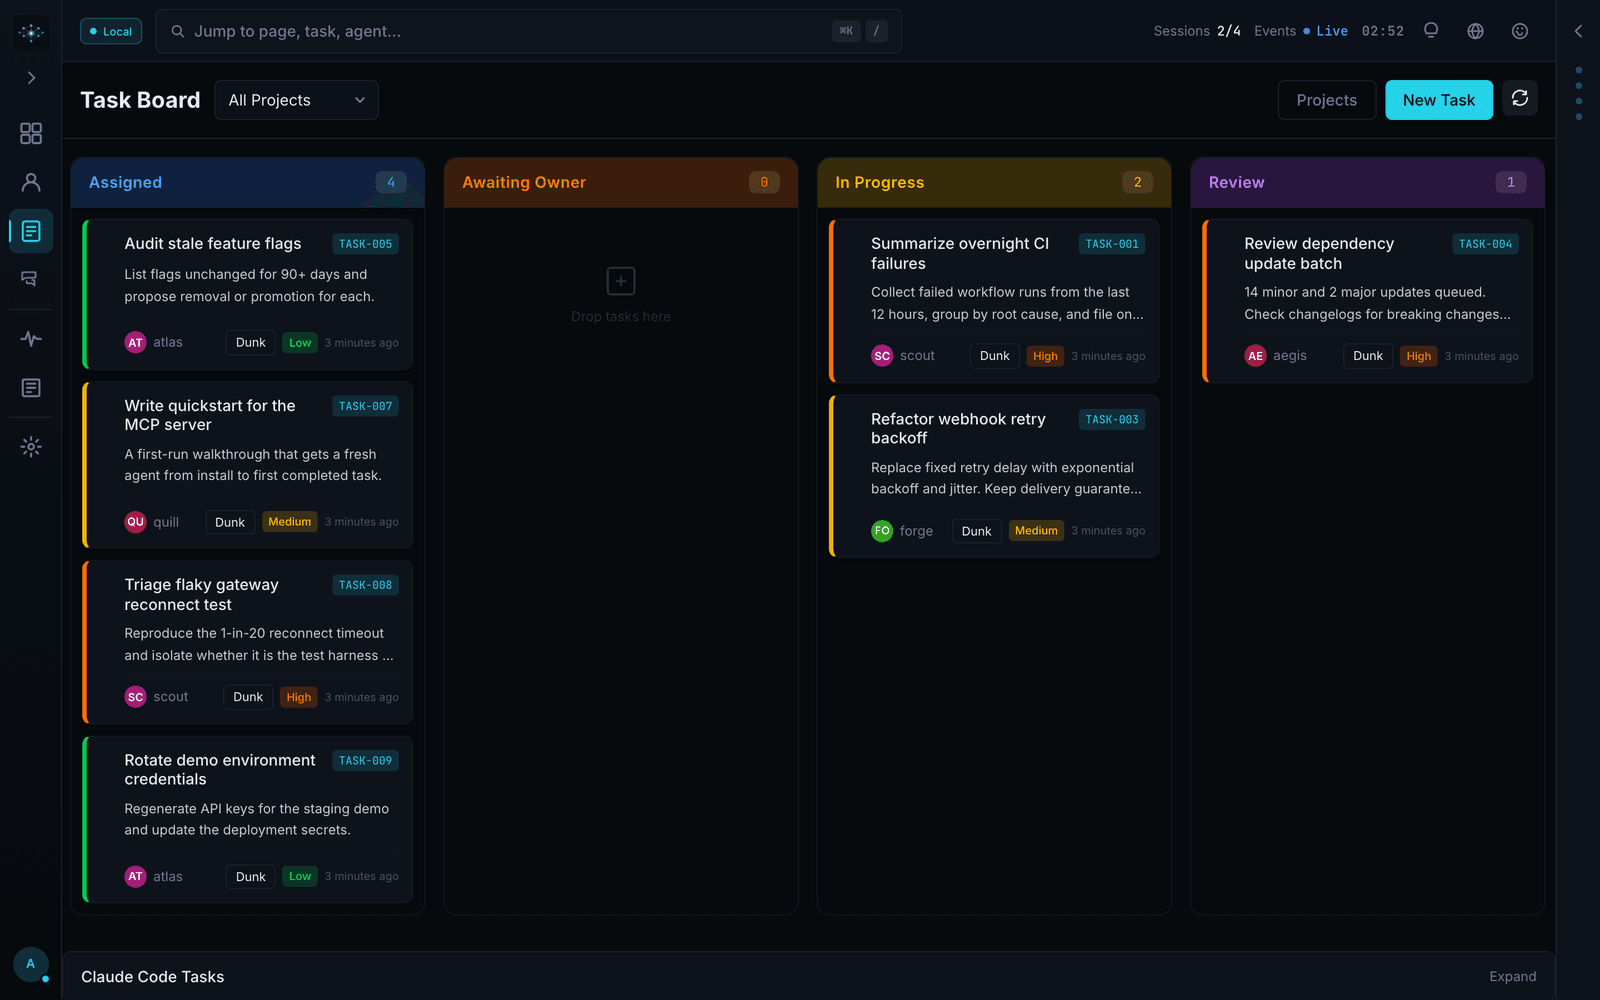Open the logs document icon in sidebar

point(31,387)
